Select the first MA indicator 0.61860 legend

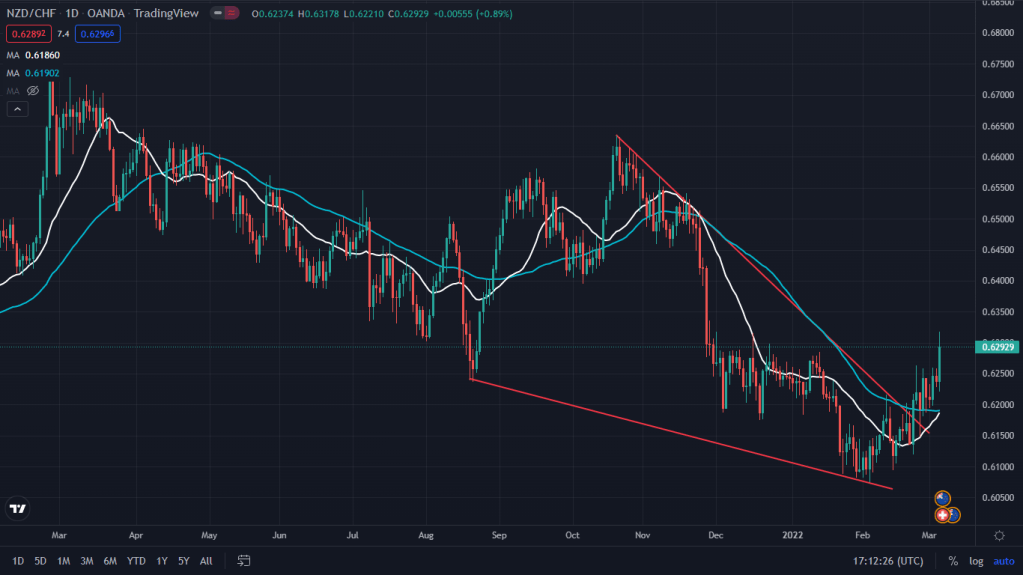pyautogui.click(x=33, y=55)
